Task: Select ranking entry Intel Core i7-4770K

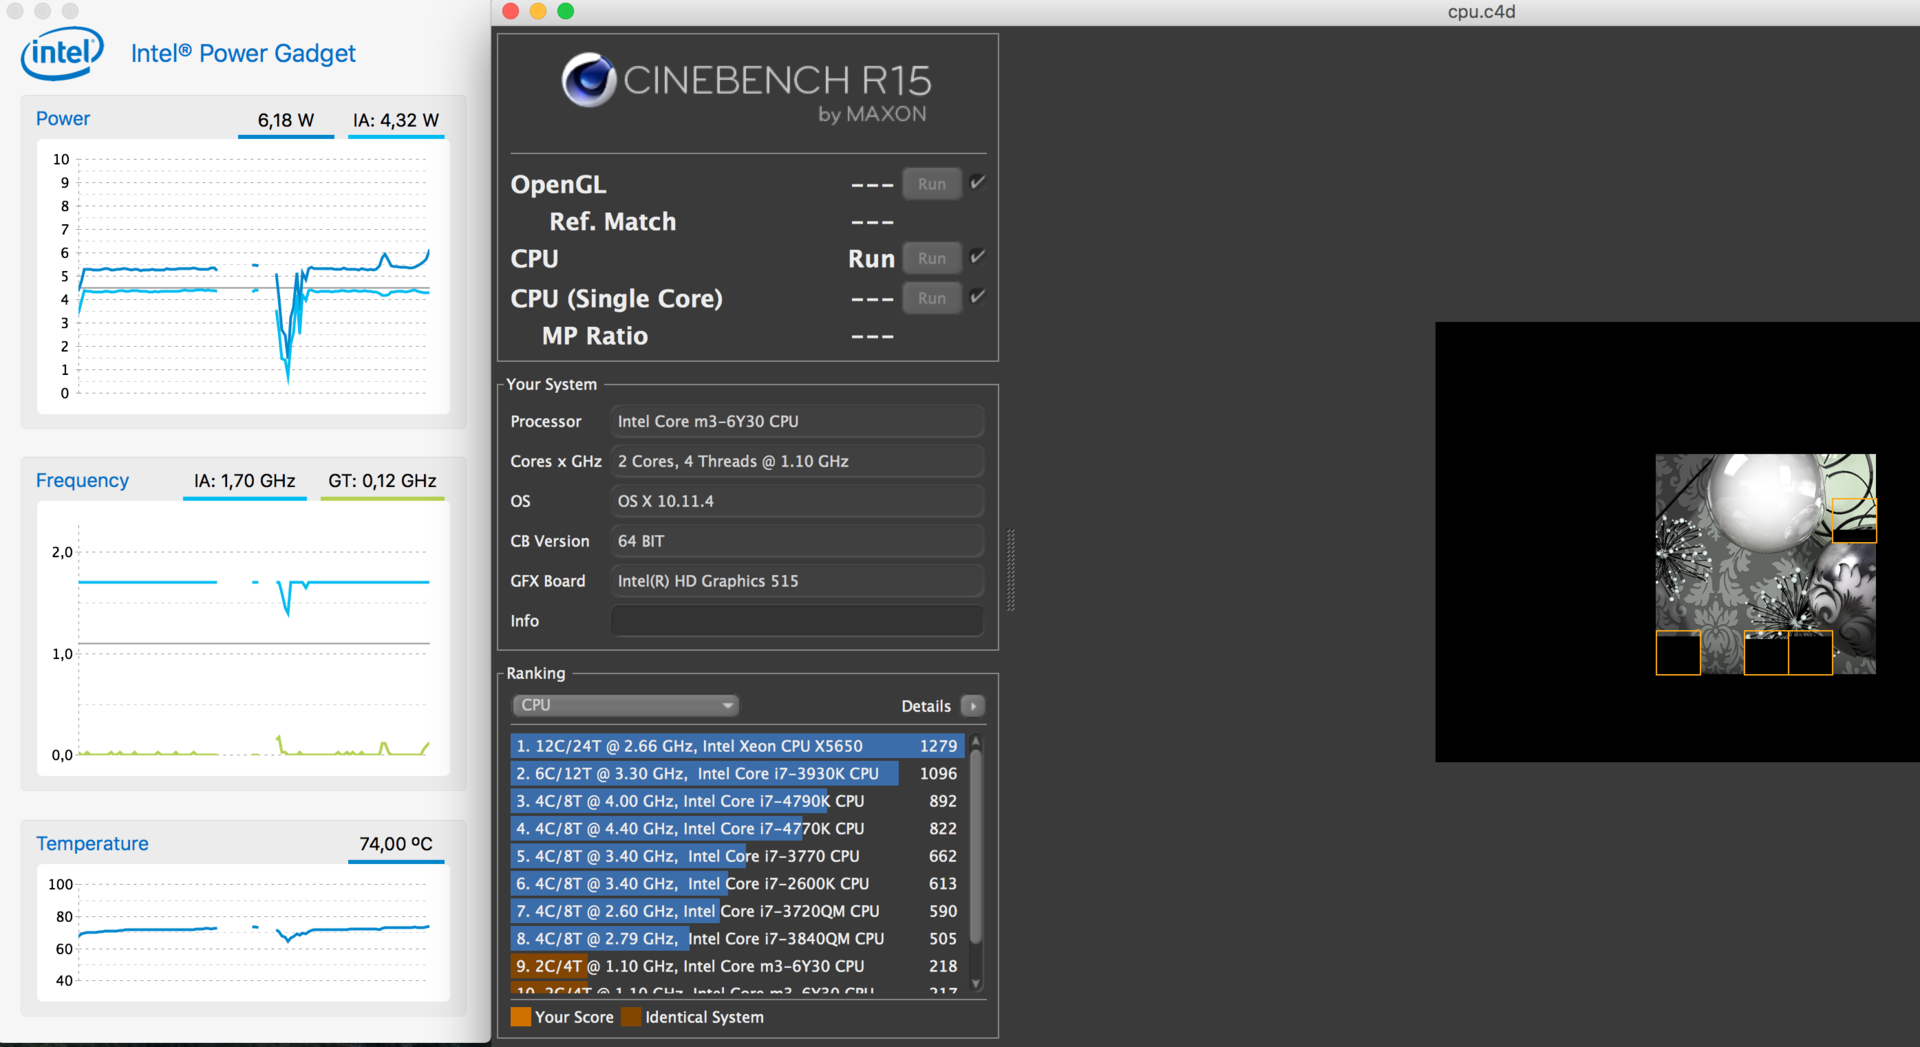Action: click(737, 828)
